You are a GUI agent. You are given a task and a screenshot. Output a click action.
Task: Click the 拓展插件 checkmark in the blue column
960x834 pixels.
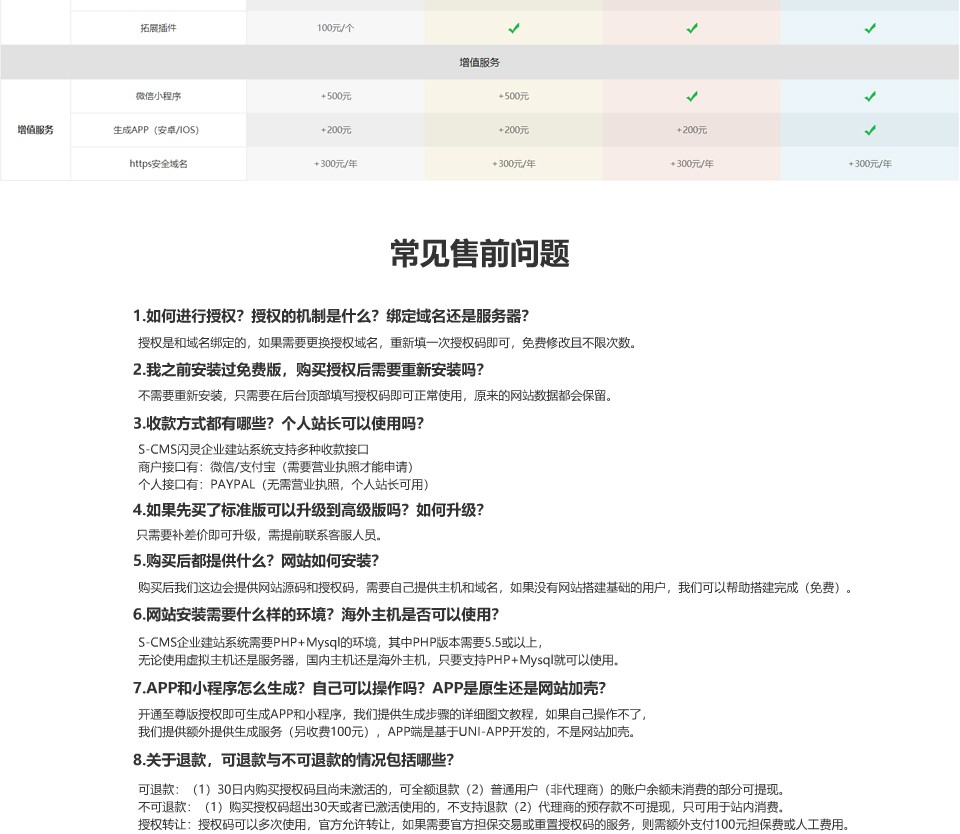(870, 28)
